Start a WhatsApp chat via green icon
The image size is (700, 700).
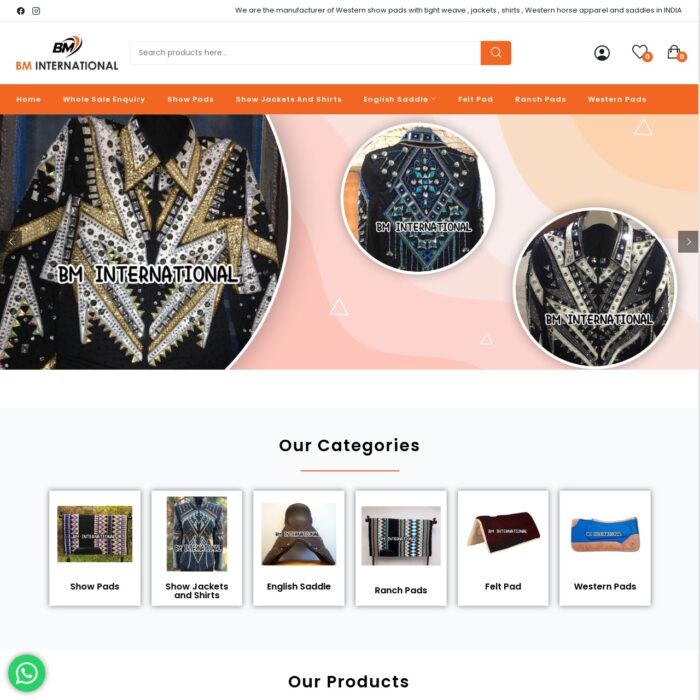pyautogui.click(x=27, y=673)
